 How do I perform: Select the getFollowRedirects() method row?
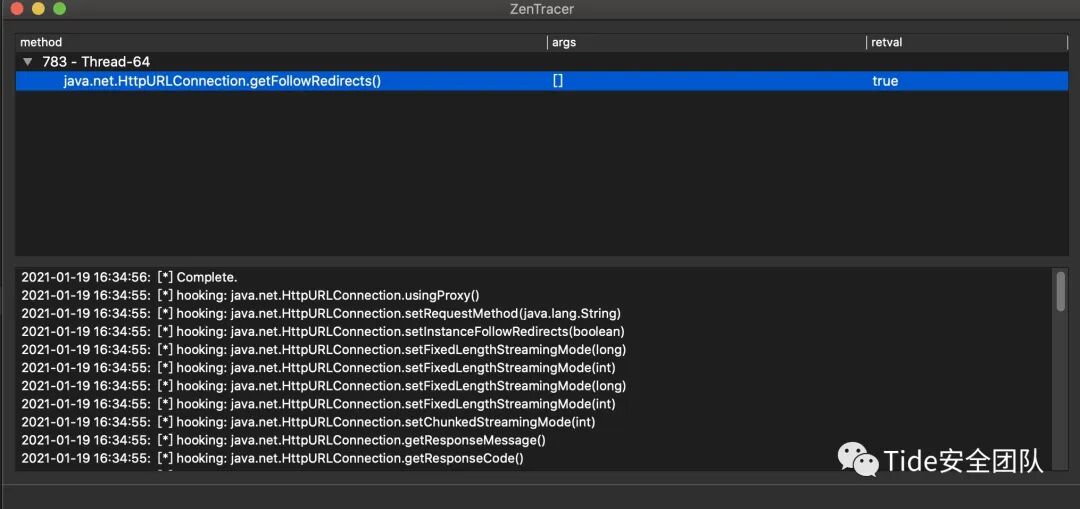[542, 81]
